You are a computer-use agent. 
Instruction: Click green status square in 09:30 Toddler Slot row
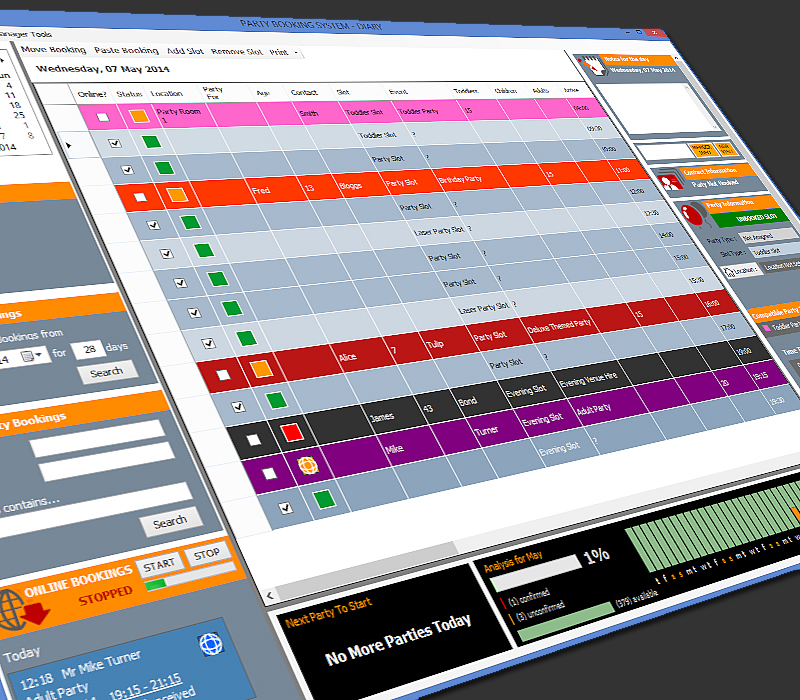pos(152,141)
